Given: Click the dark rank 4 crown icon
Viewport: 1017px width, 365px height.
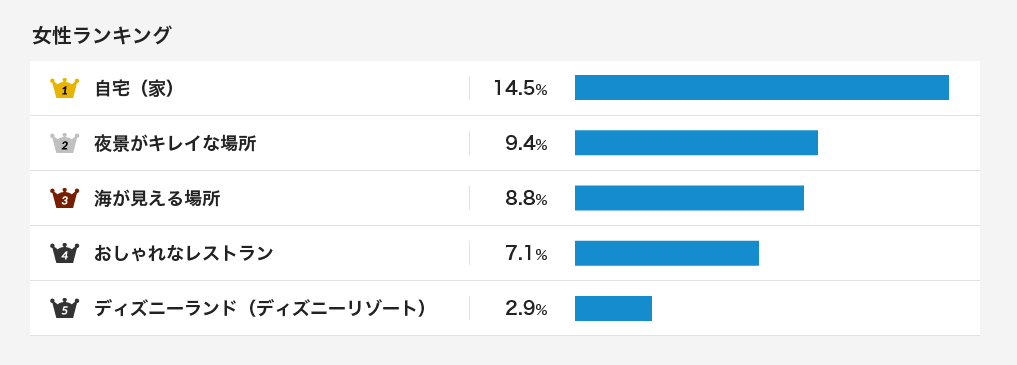Looking at the screenshot, I should 64,253.
